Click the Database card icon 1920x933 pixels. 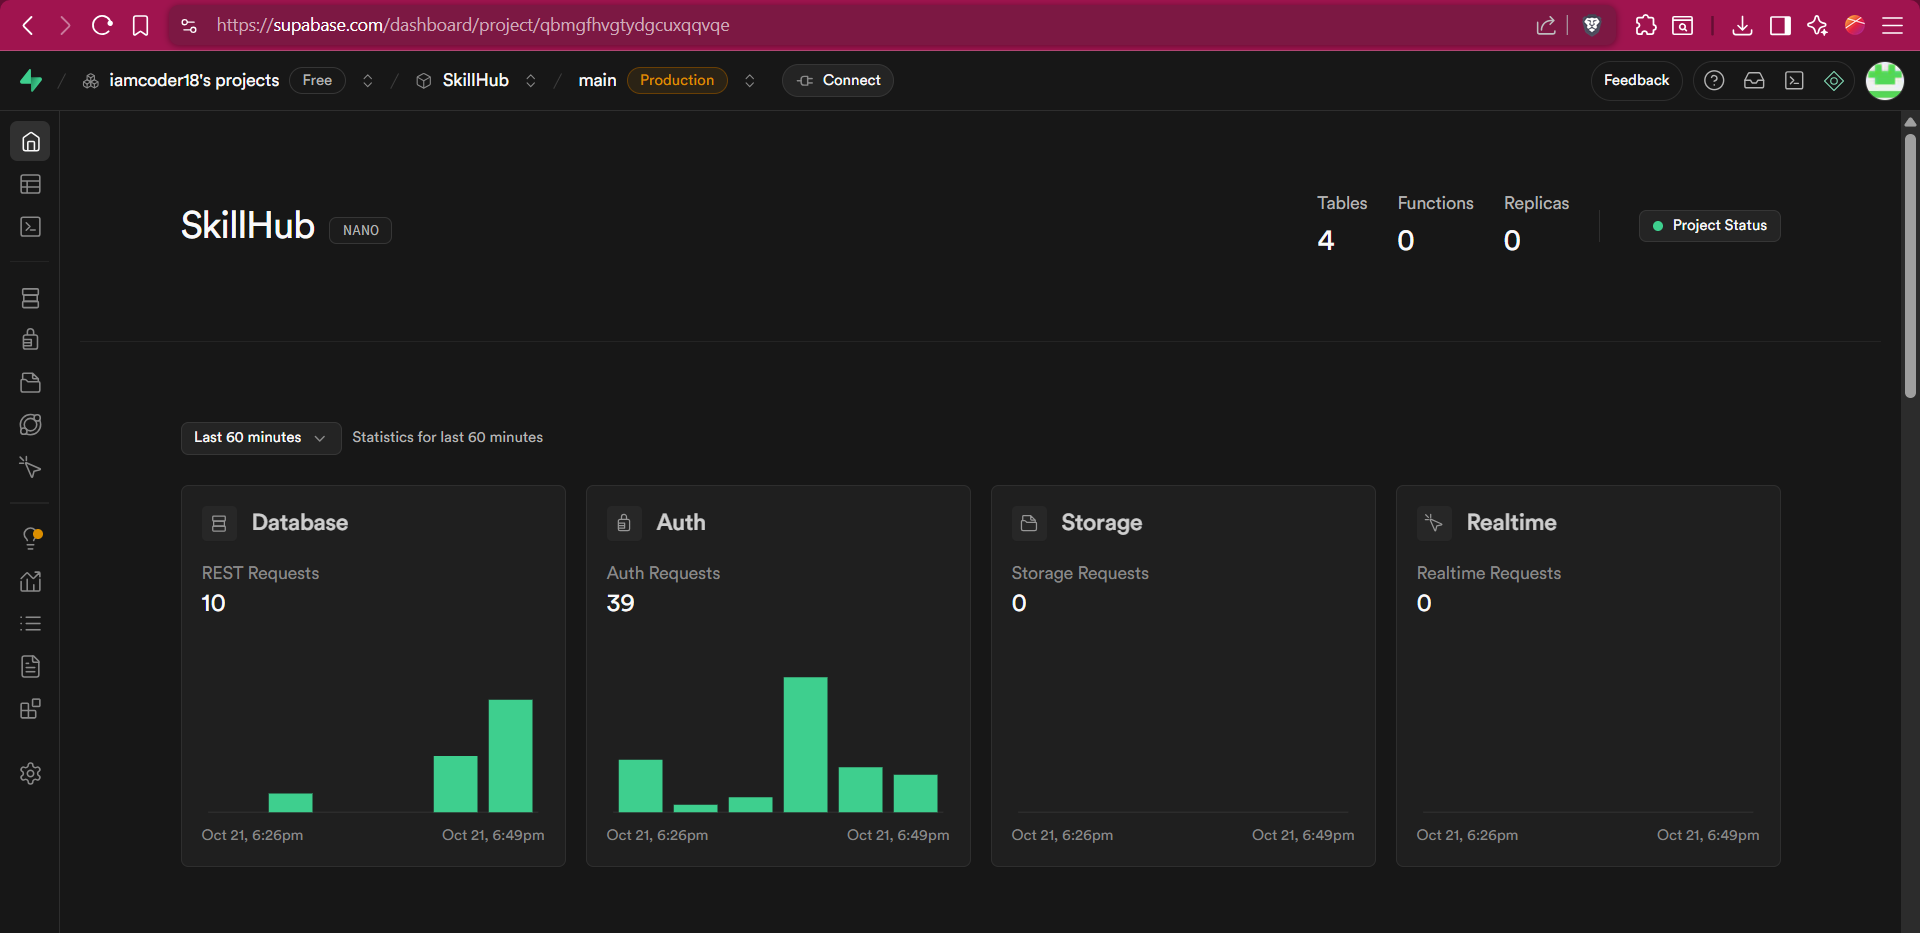pyautogui.click(x=219, y=523)
